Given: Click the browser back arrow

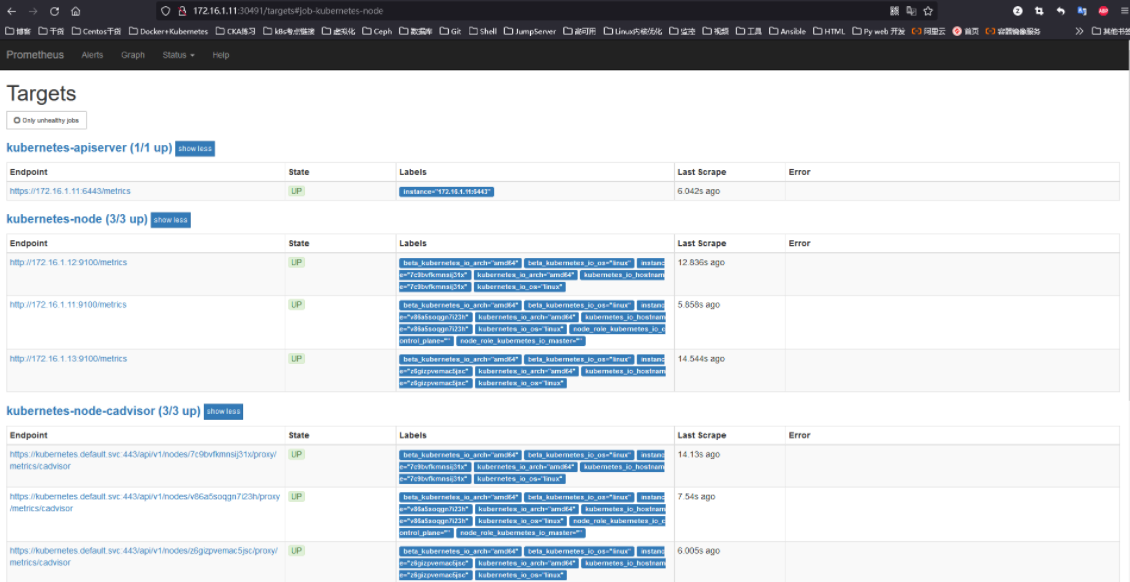Looking at the screenshot, I should pos(11,11).
